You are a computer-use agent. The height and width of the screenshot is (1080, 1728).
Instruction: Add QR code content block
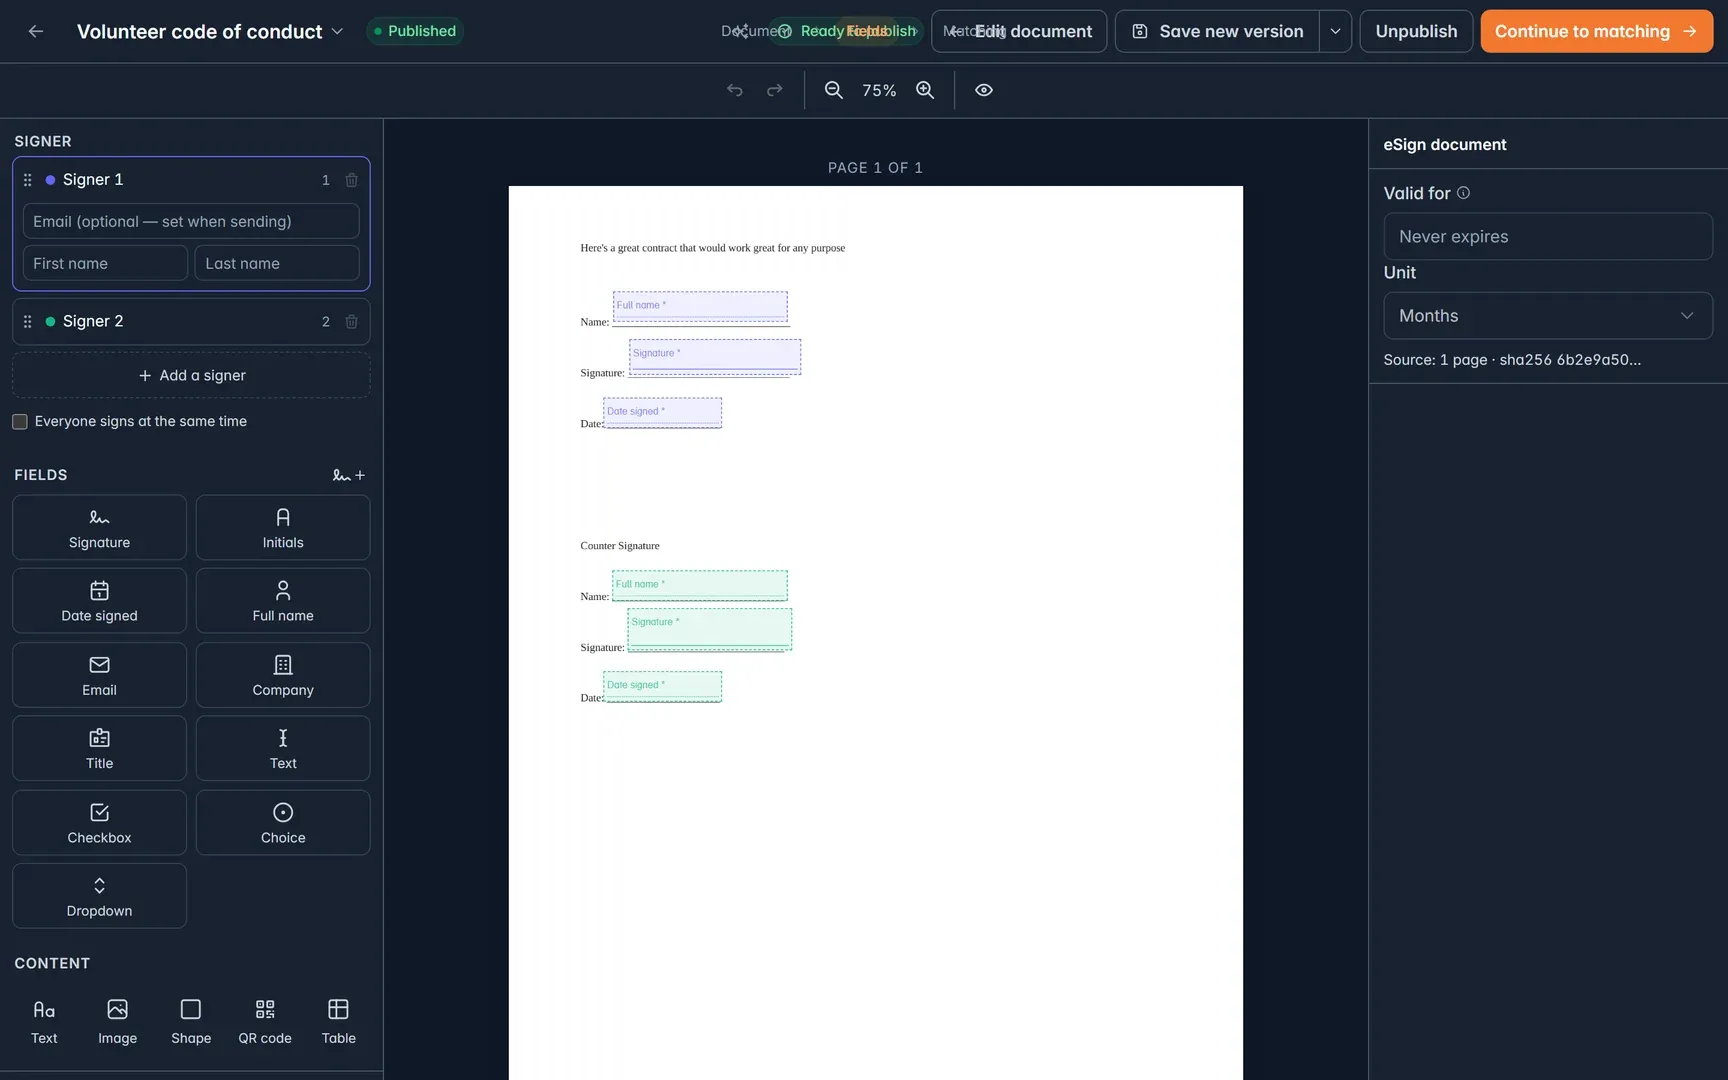265,1022
